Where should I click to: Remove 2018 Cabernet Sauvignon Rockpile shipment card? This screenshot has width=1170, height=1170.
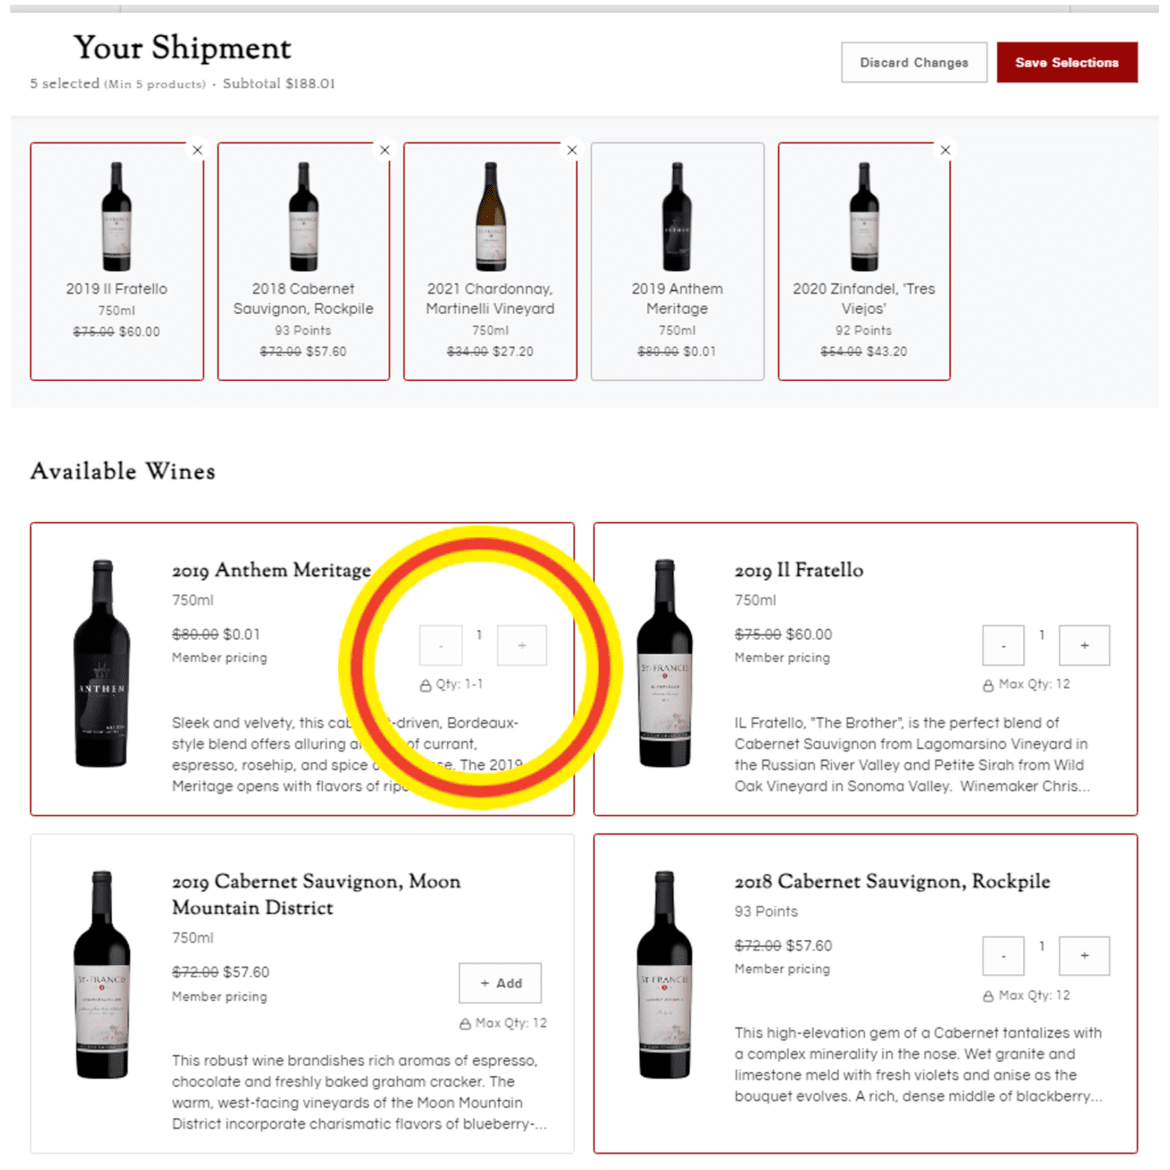point(384,150)
